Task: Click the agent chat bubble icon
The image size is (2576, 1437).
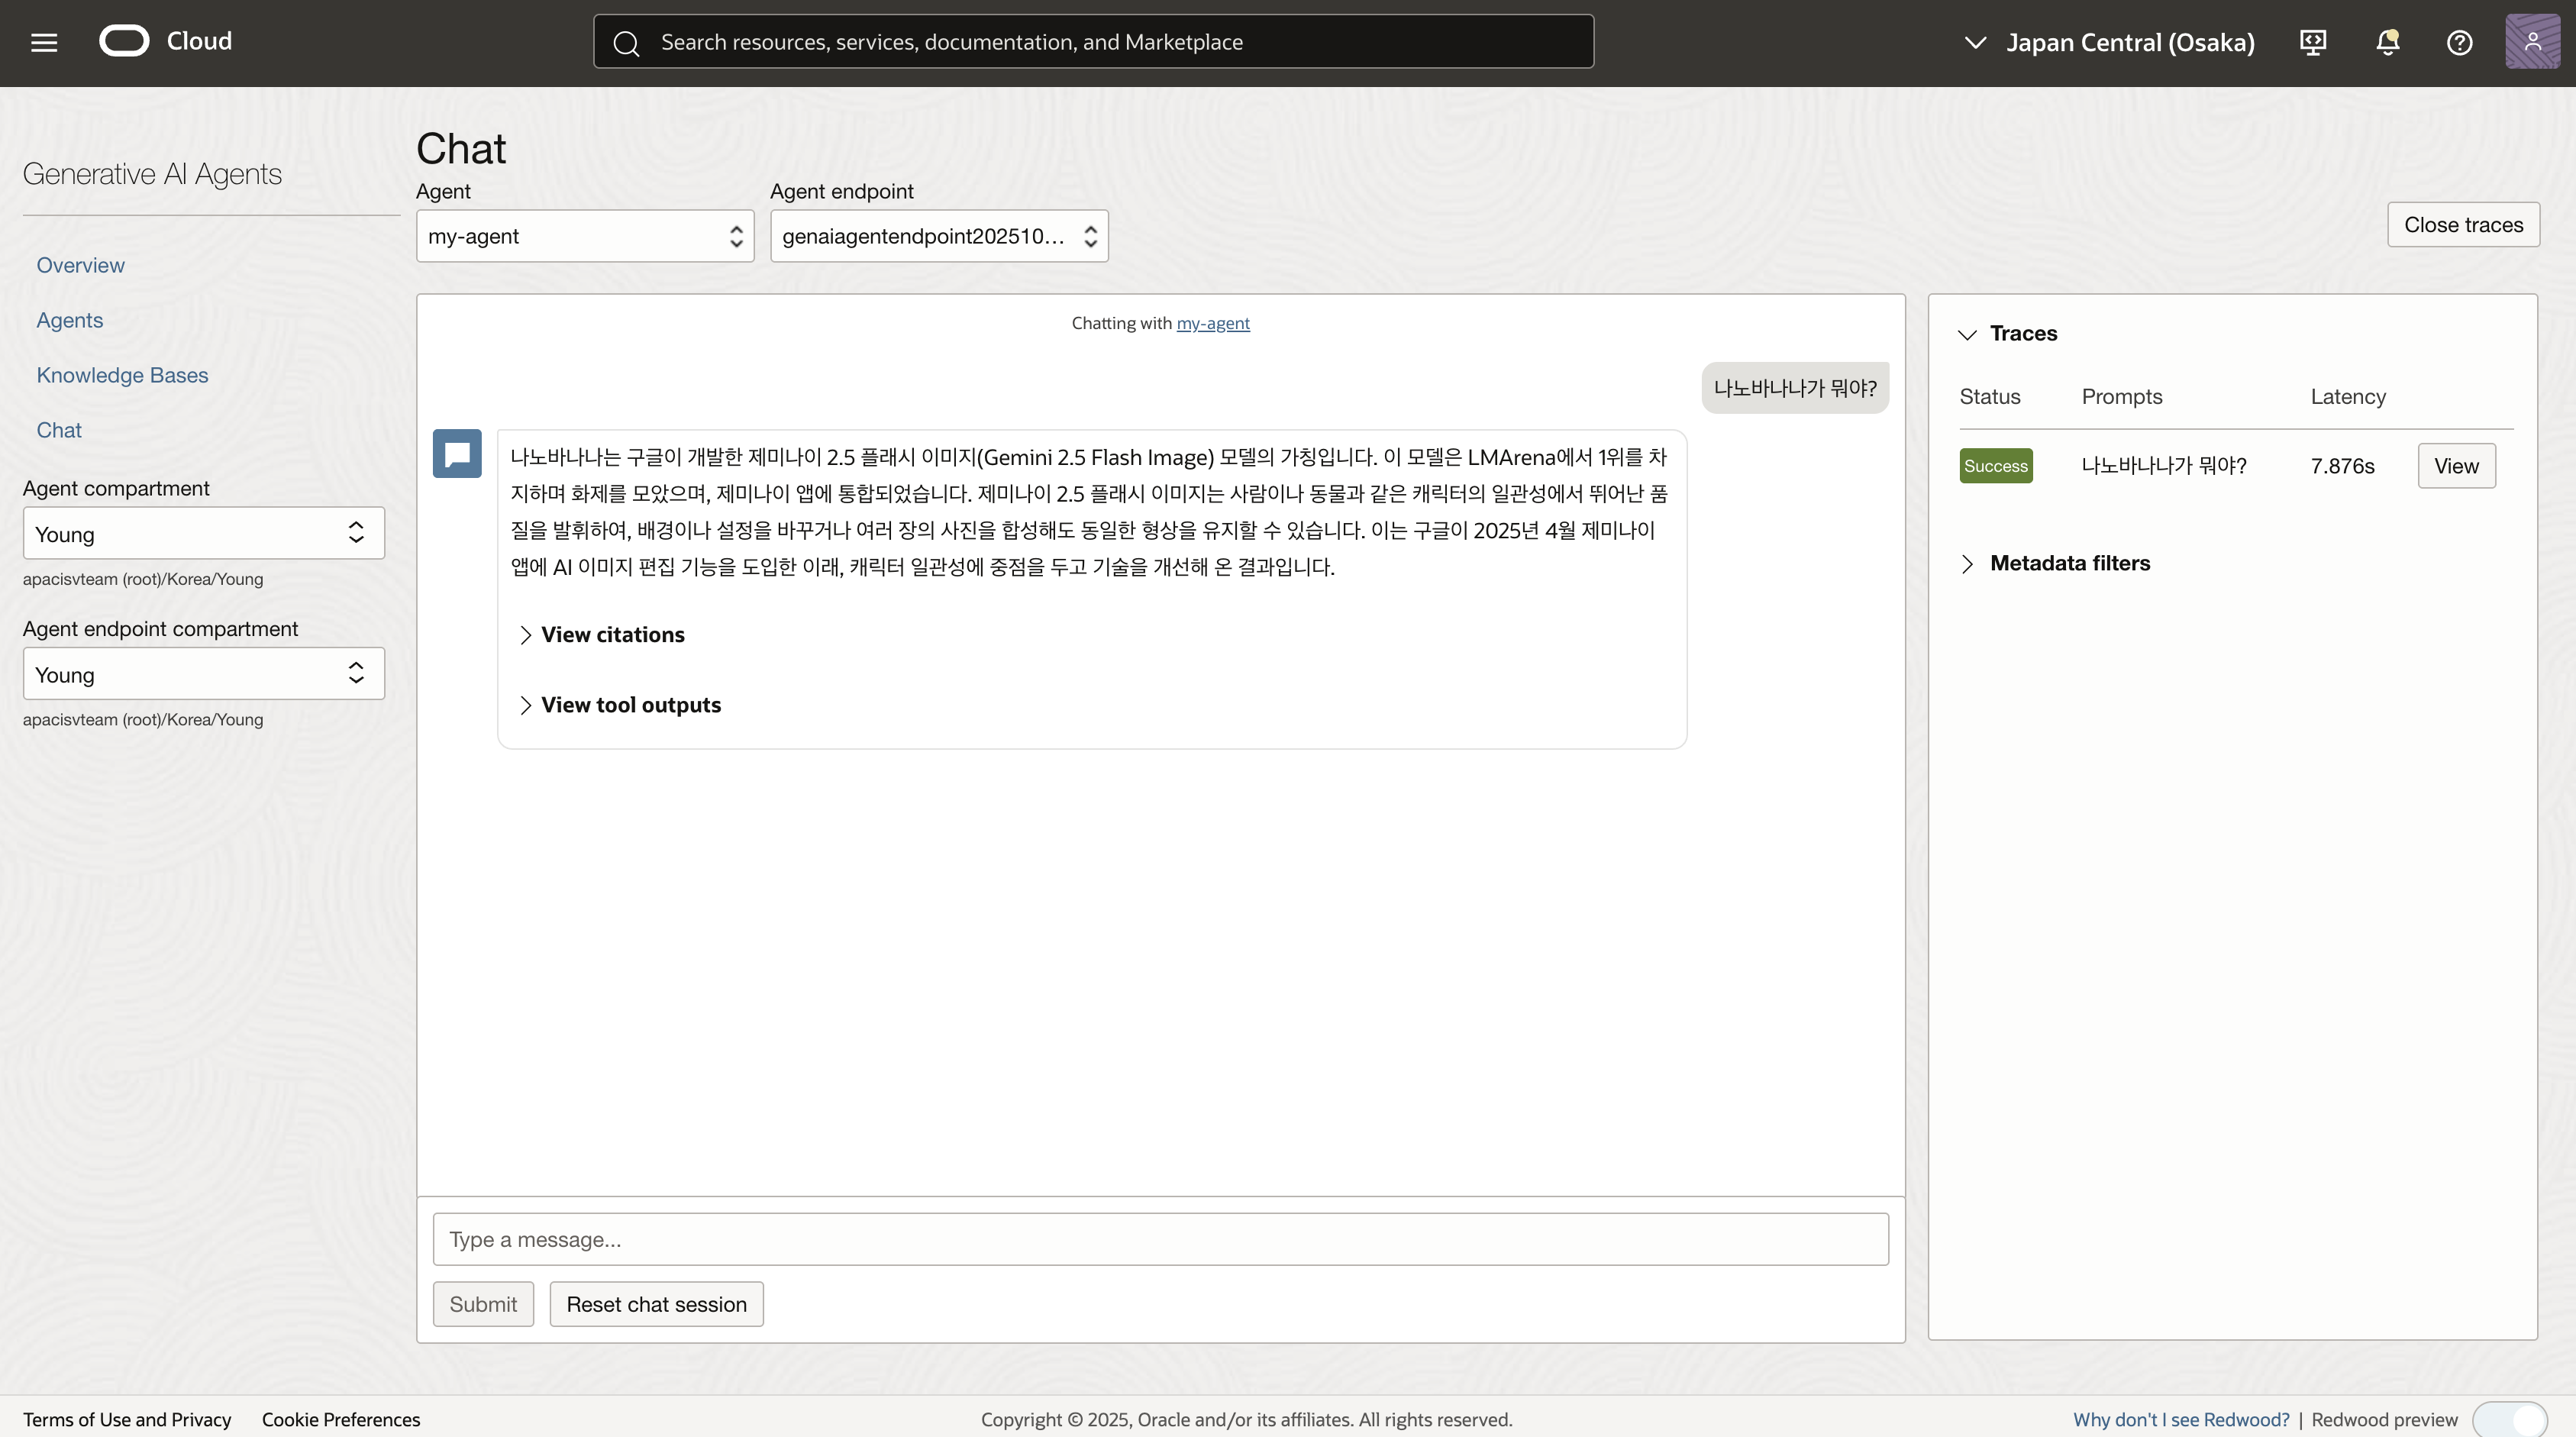Action: click(457, 454)
